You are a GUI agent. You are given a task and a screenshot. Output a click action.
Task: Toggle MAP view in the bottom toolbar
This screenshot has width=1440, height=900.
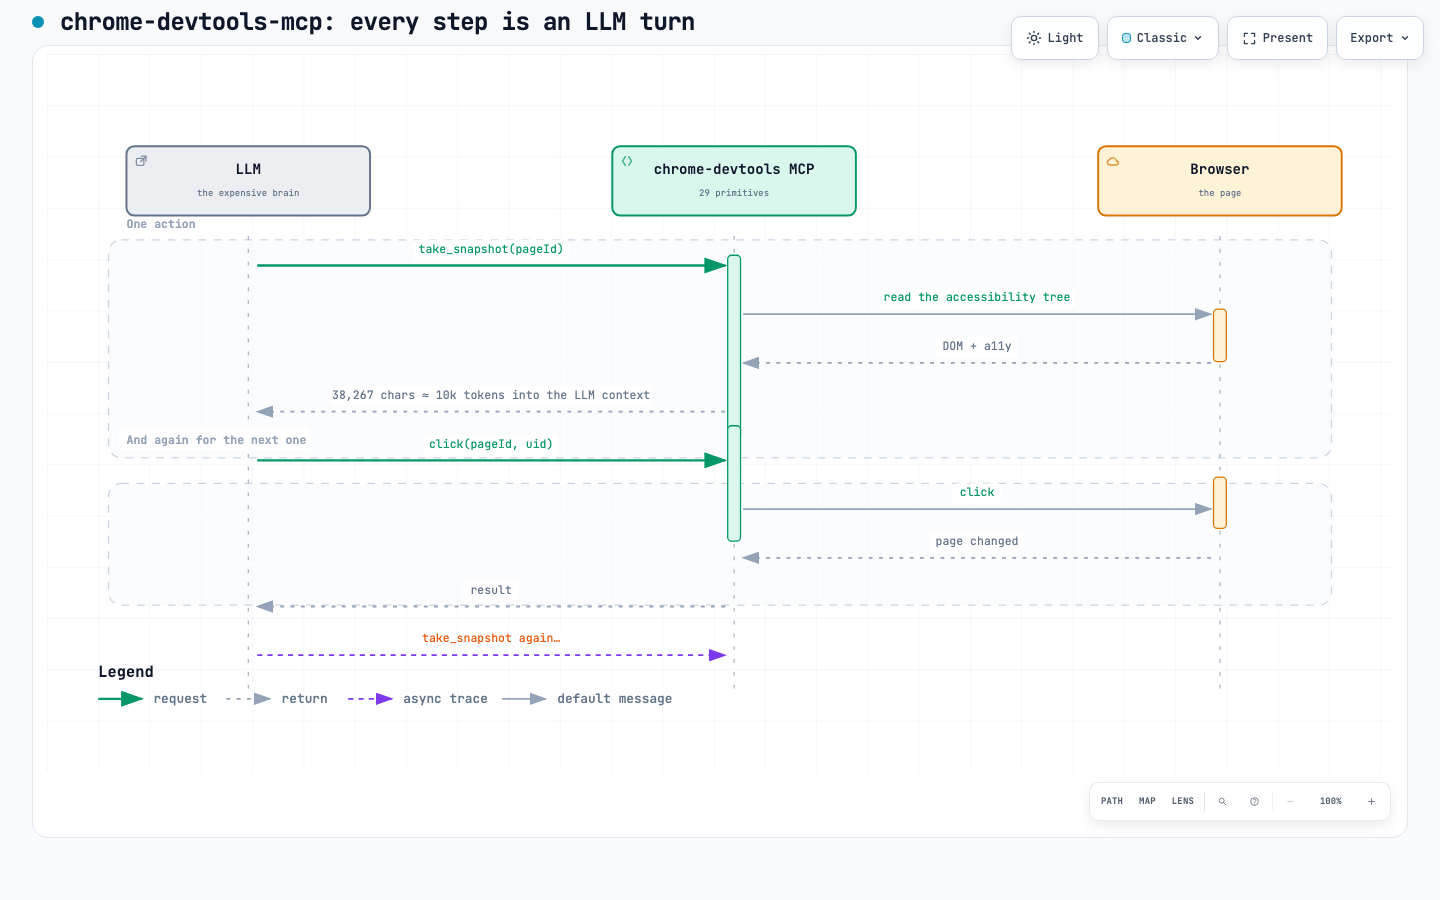coord(1147,801)
